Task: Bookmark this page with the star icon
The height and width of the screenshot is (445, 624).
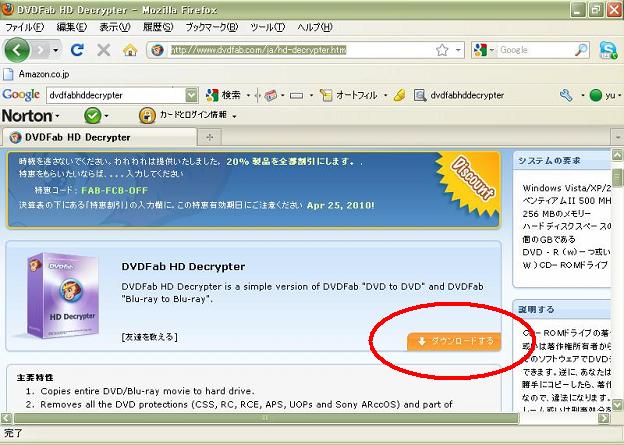Action: point(442,49)
